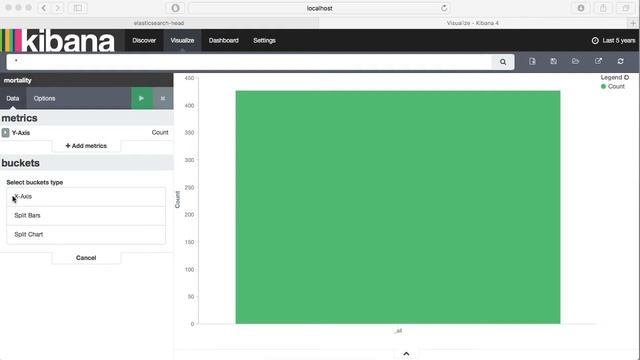The width and height of the screenshot is (640, 360).
Task: Toggle the browser sidebar button
Action: [x=78, y=8]
